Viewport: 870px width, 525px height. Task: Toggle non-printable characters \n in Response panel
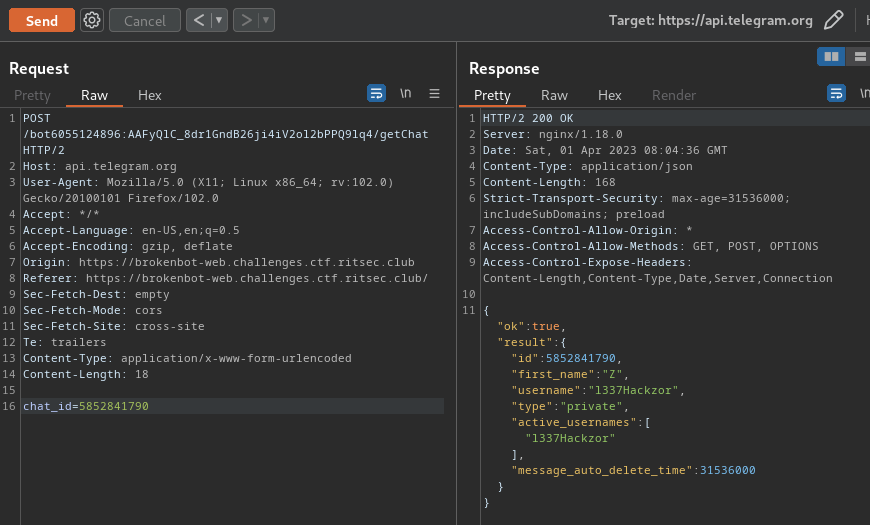[x=864, y=93]
